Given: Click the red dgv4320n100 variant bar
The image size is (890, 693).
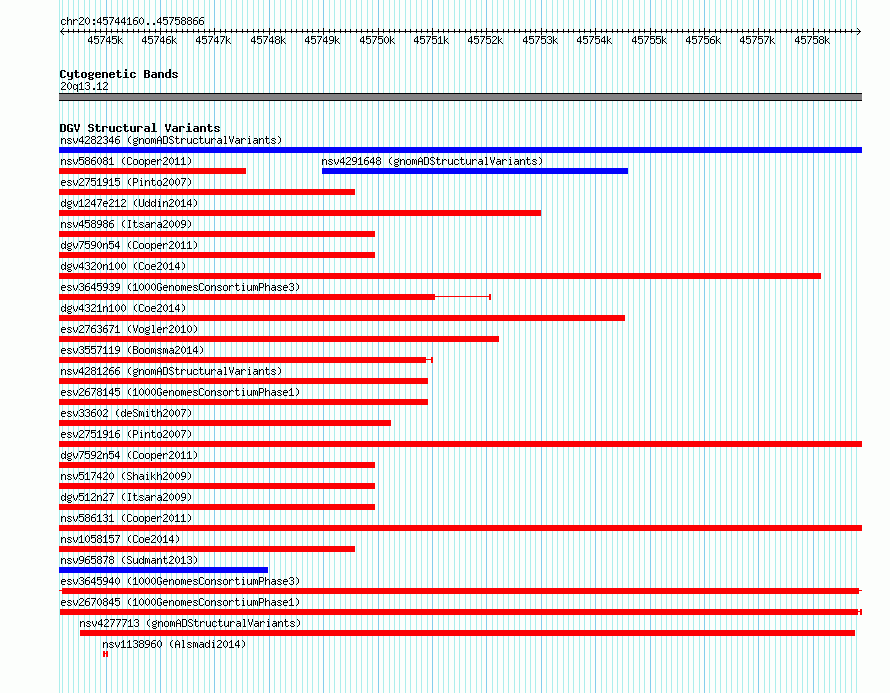Looking at the screenshot, I should (440, 276).
